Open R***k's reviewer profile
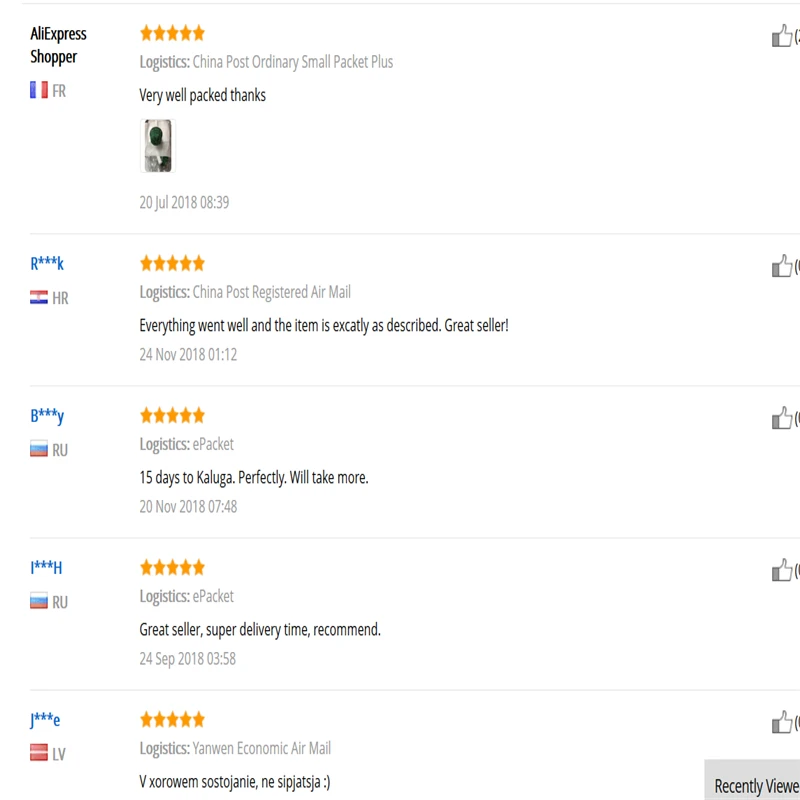 (47, 264)
